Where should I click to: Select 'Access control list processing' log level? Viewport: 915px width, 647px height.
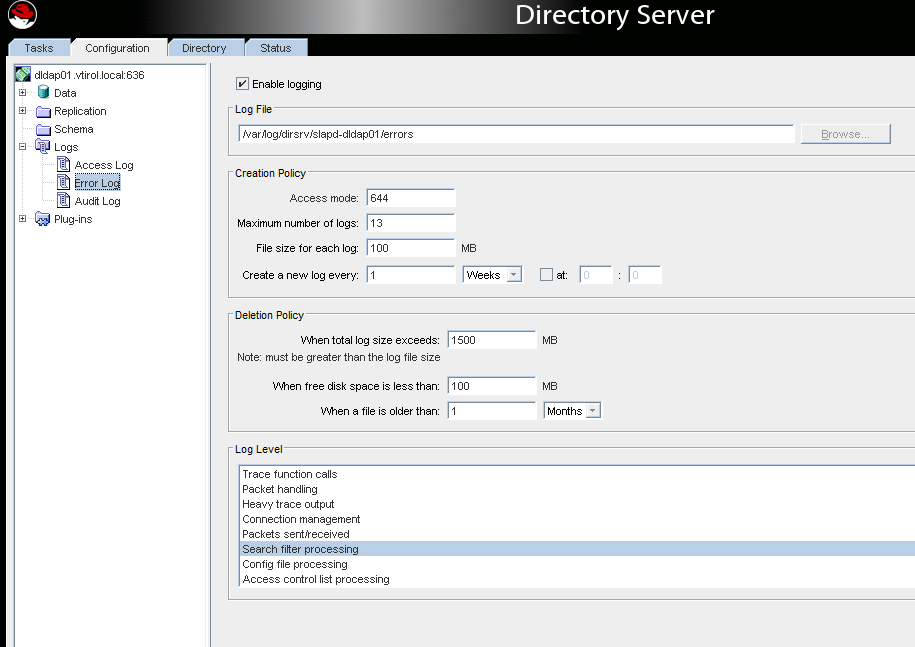577,579
